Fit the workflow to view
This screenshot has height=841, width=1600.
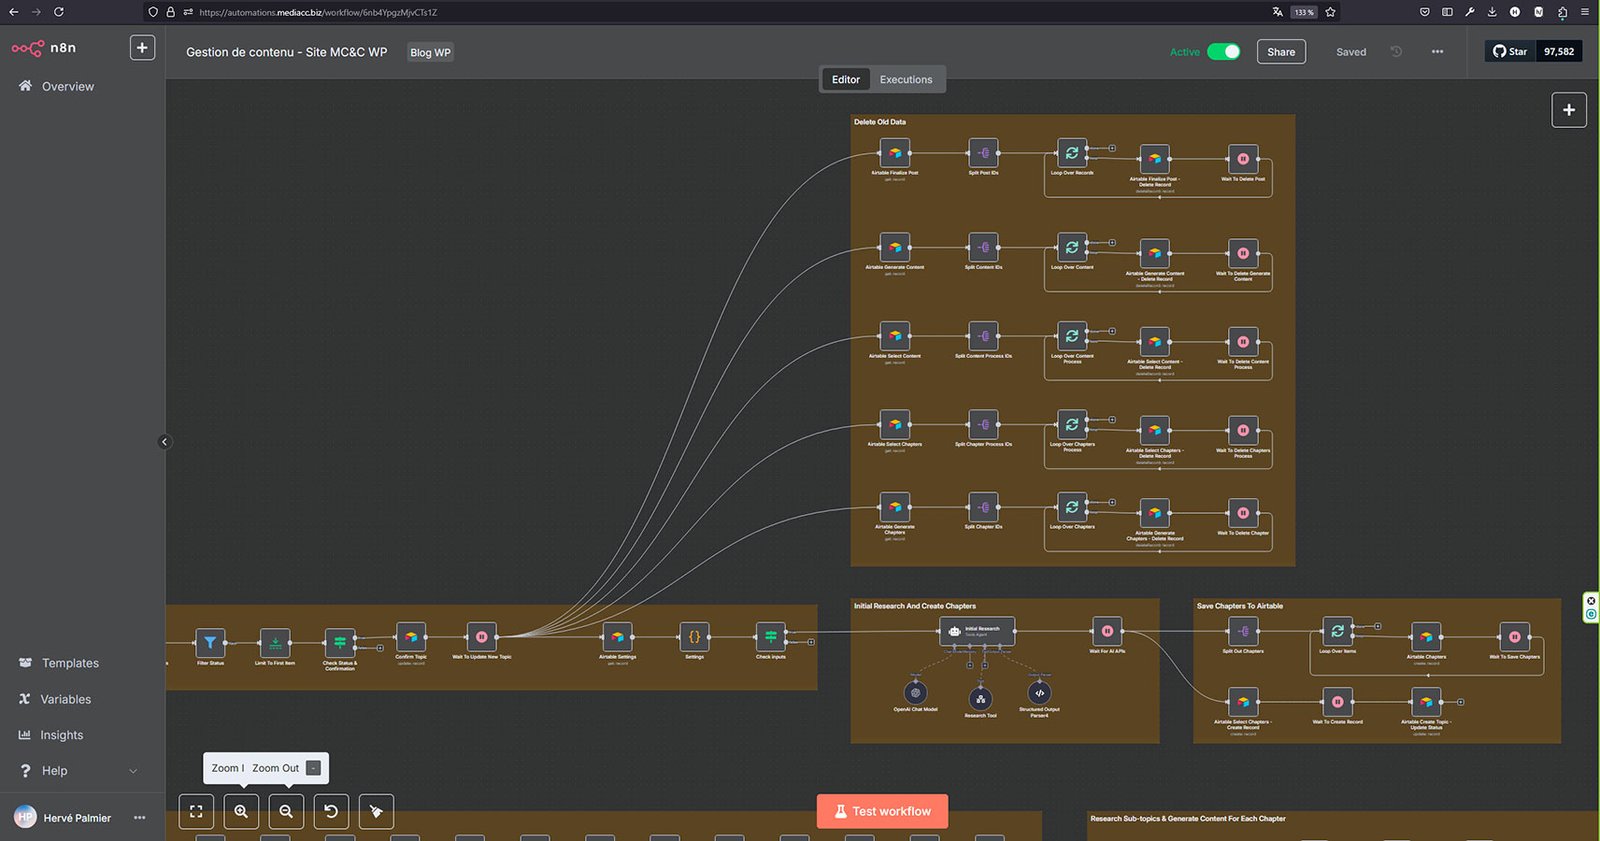click(196, 811)
